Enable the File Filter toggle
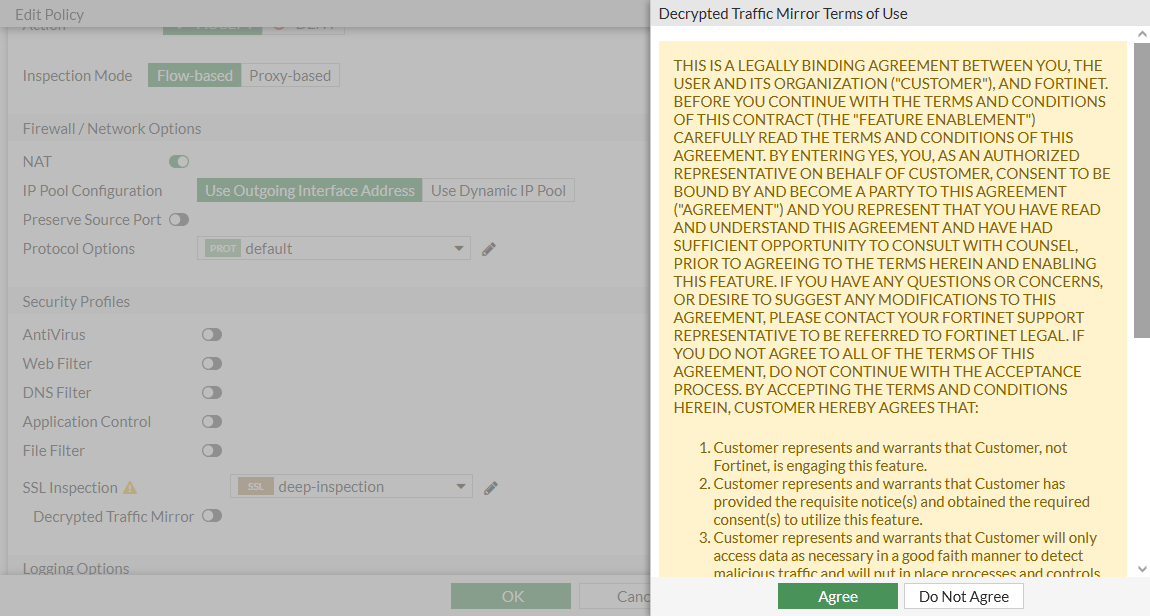 [x=211, y=451]
